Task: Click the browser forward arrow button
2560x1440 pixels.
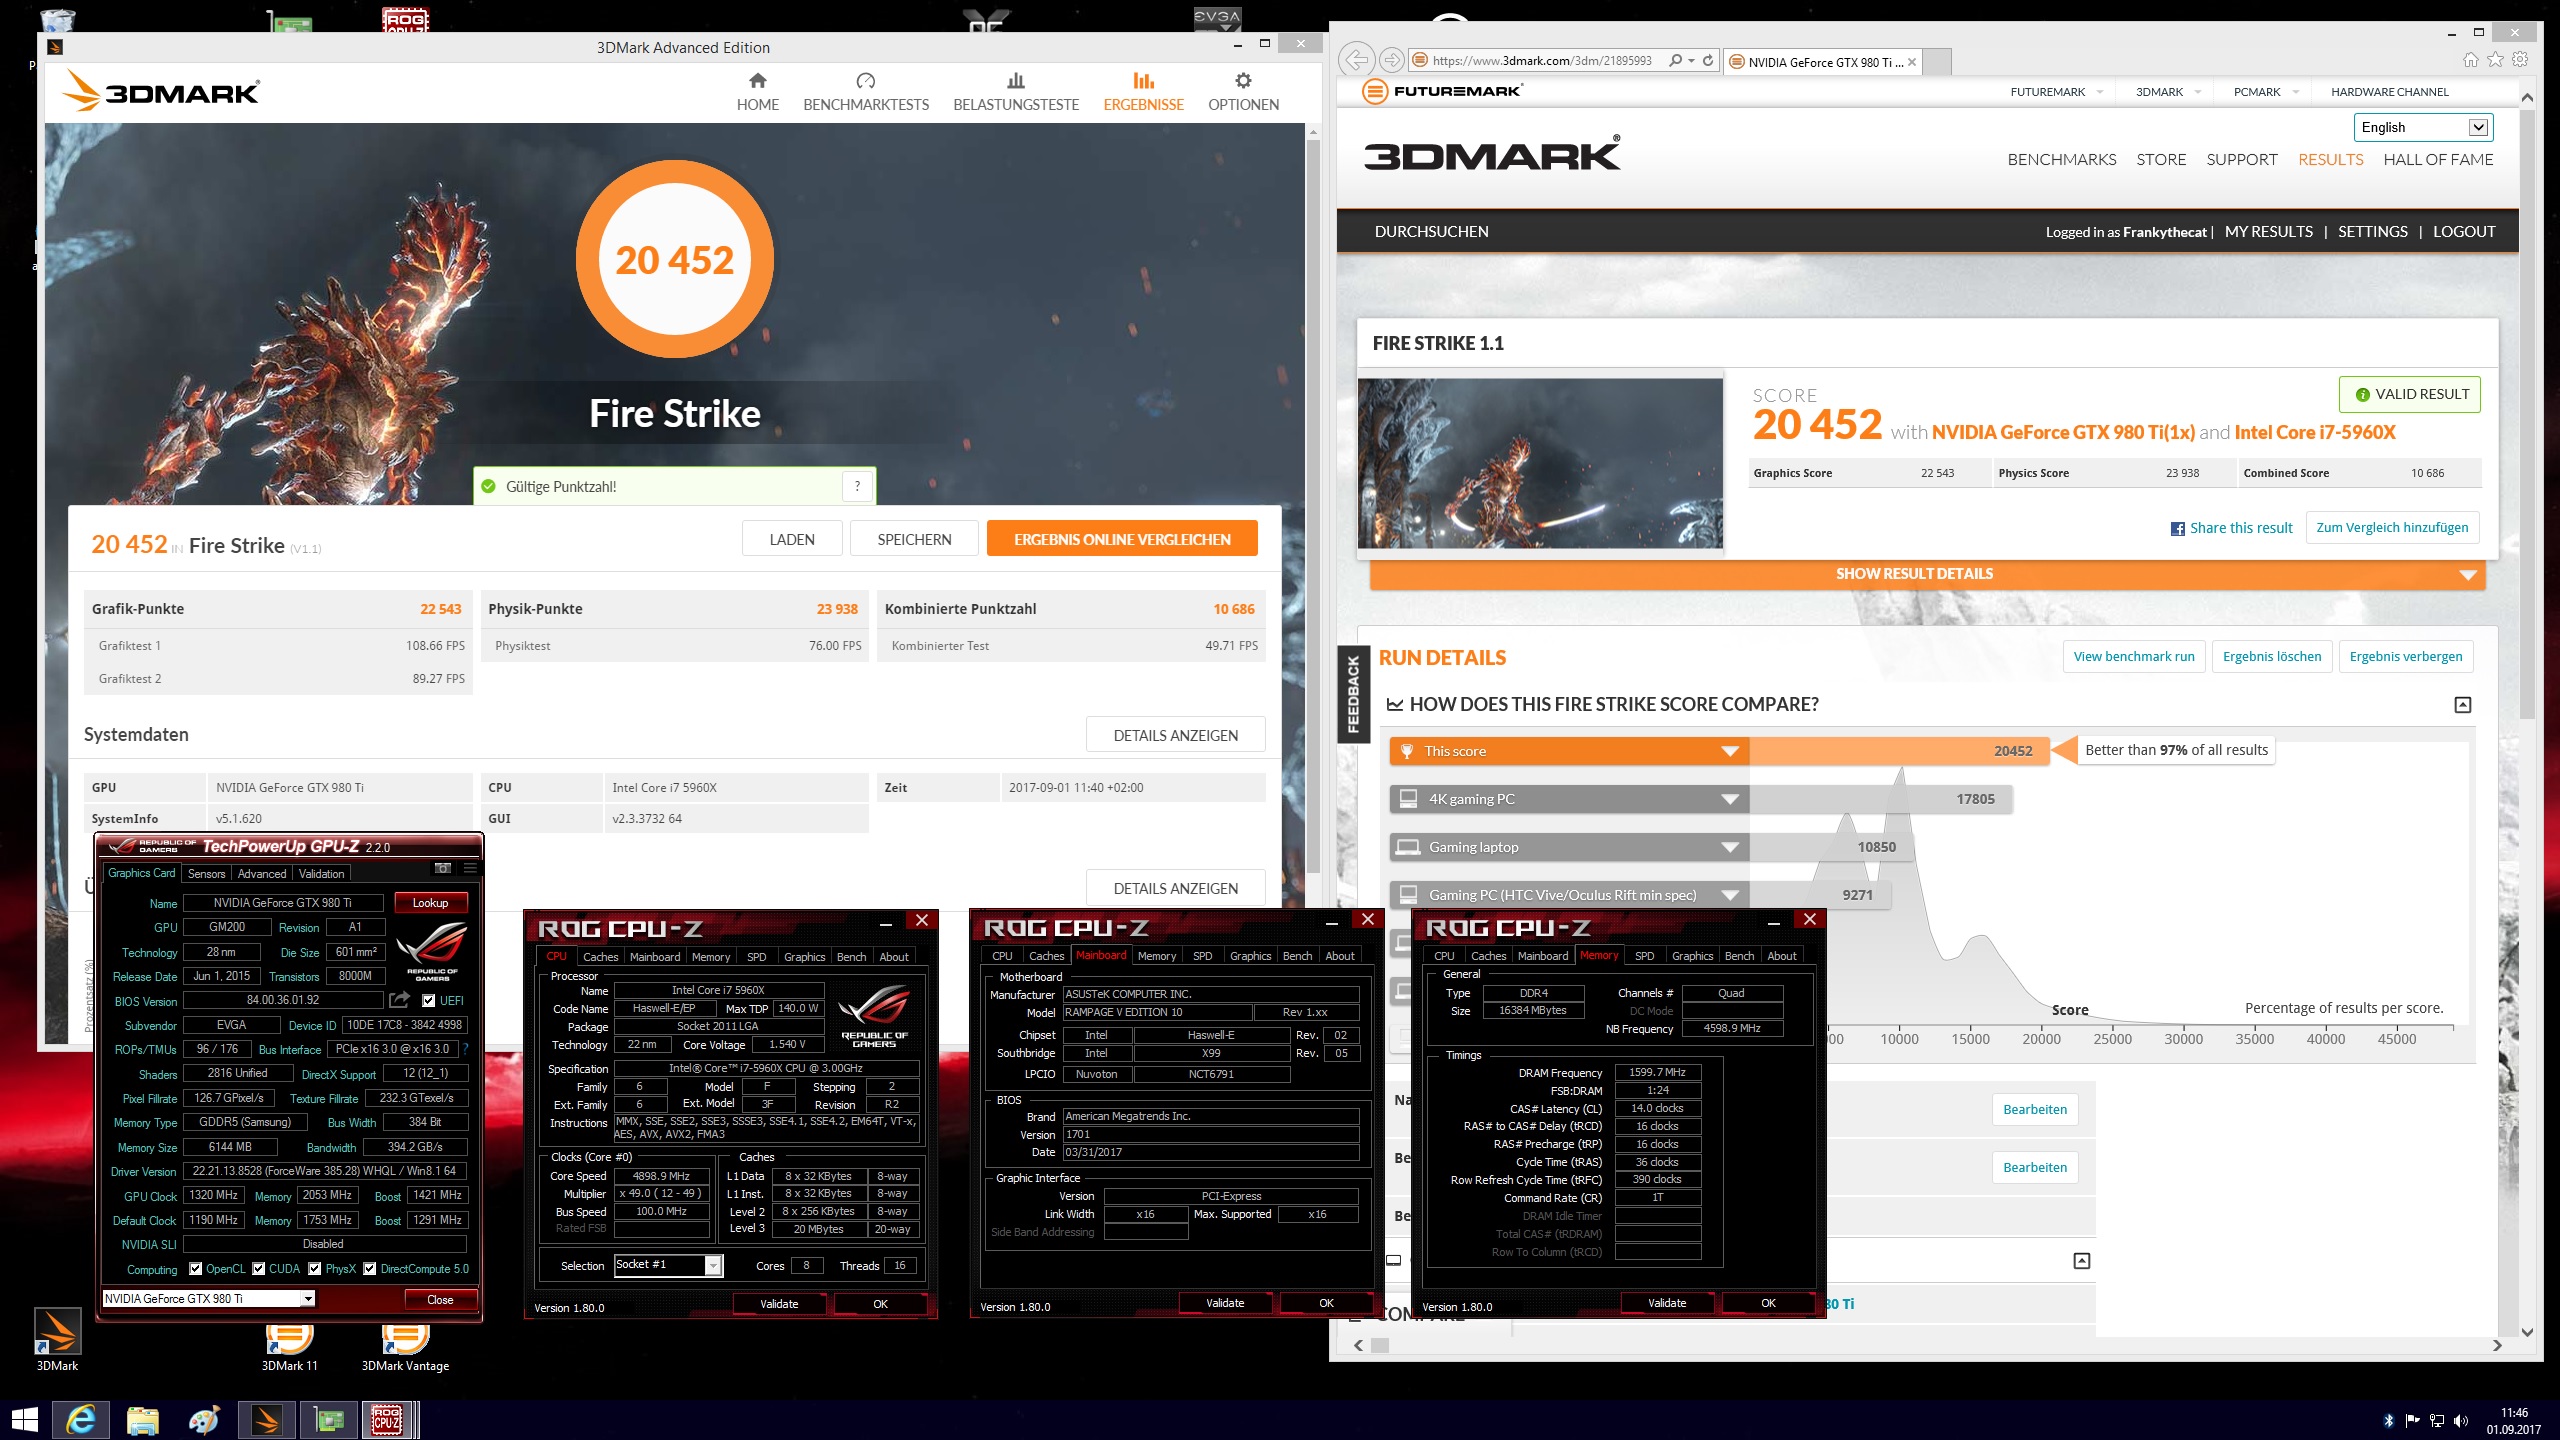Action: pyautogui.click(x=1391, y=60)
